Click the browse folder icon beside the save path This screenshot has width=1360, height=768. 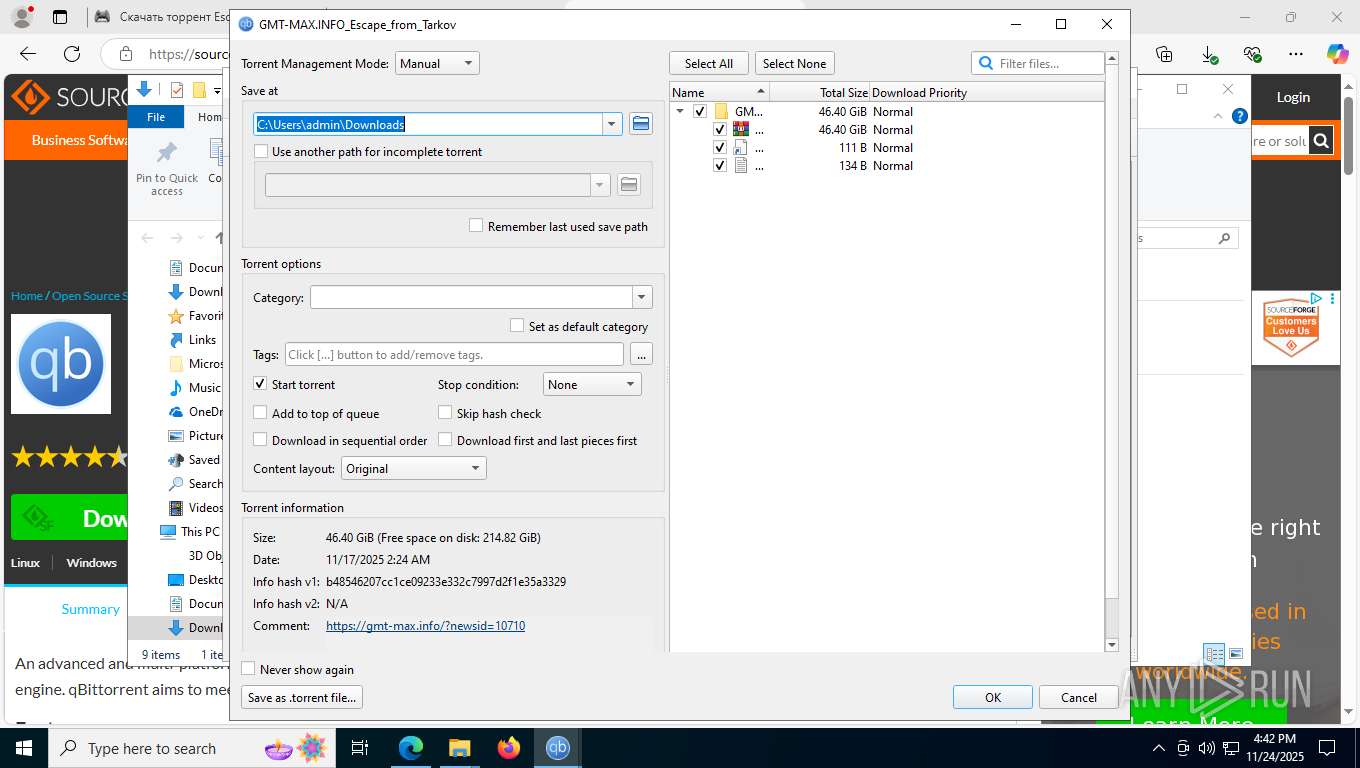[641, 124]
